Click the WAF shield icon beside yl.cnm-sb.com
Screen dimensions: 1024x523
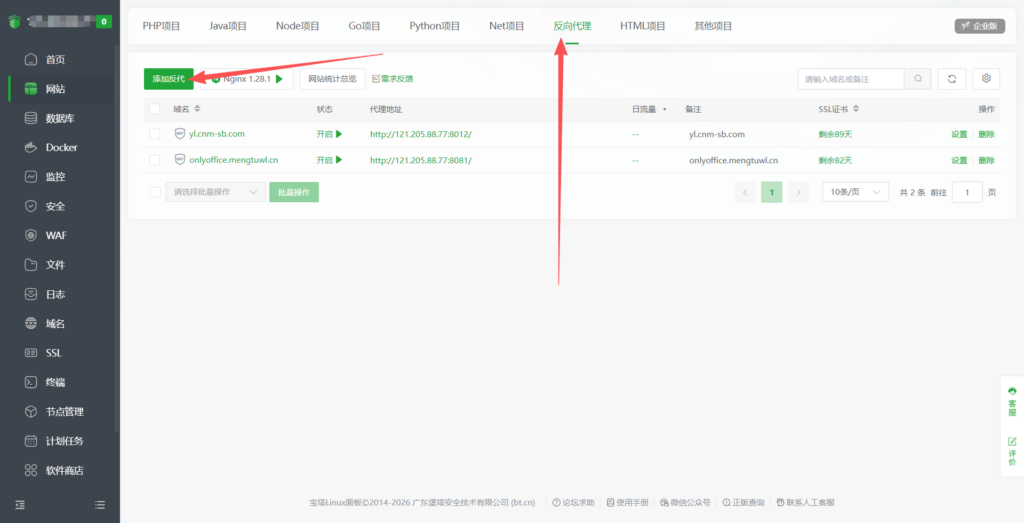(180, 134)
